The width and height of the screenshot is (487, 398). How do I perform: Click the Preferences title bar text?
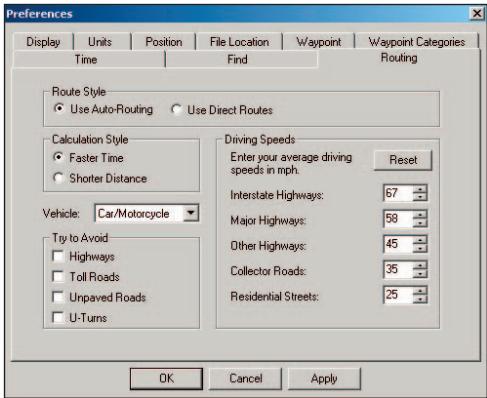click(x=39, y=14)
